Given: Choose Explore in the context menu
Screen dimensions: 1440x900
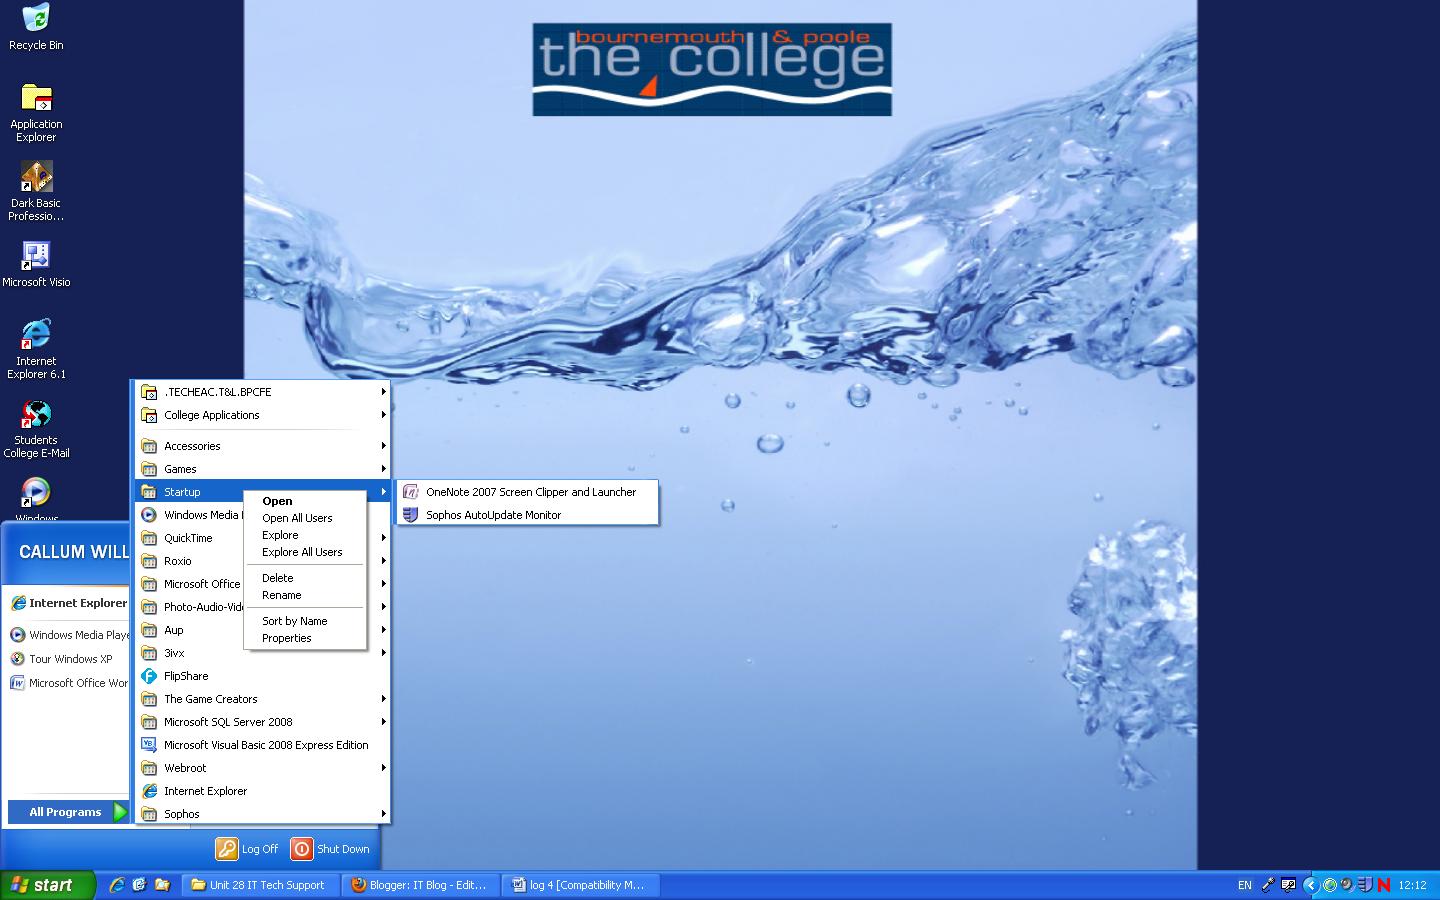Looking at the screenshot, I should [x=305, y=535].
